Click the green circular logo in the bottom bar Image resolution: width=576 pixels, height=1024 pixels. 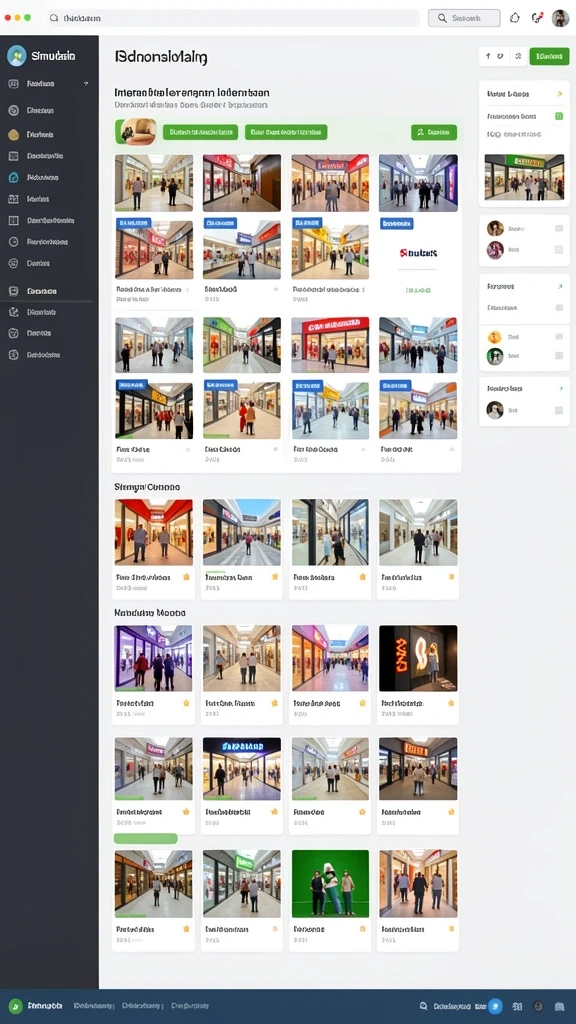point(16,1006)
